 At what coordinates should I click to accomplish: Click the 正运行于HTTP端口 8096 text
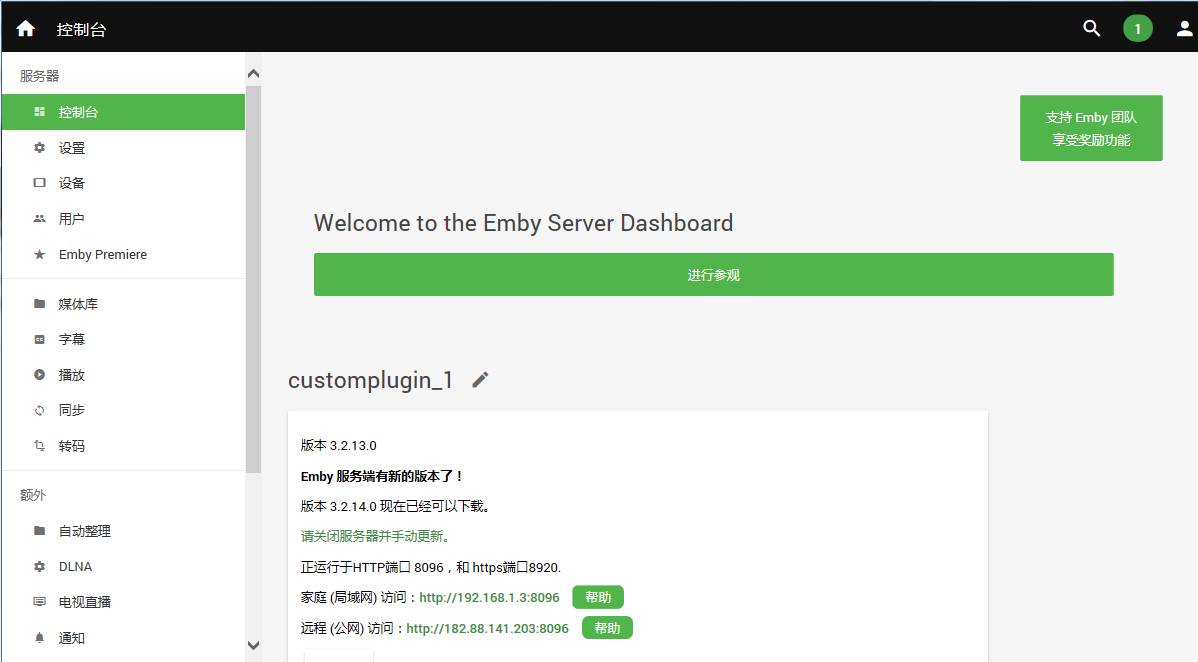(431, 567)
